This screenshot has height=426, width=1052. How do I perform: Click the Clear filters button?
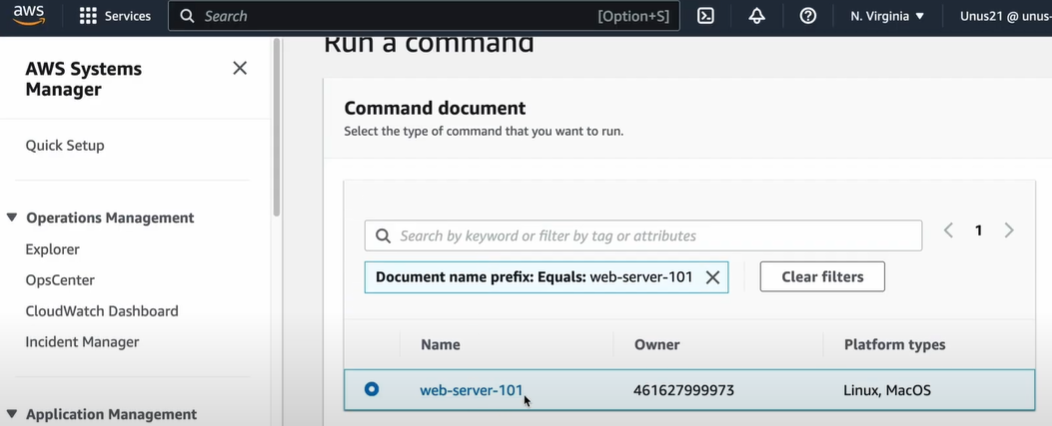click(x=822, y=276)
